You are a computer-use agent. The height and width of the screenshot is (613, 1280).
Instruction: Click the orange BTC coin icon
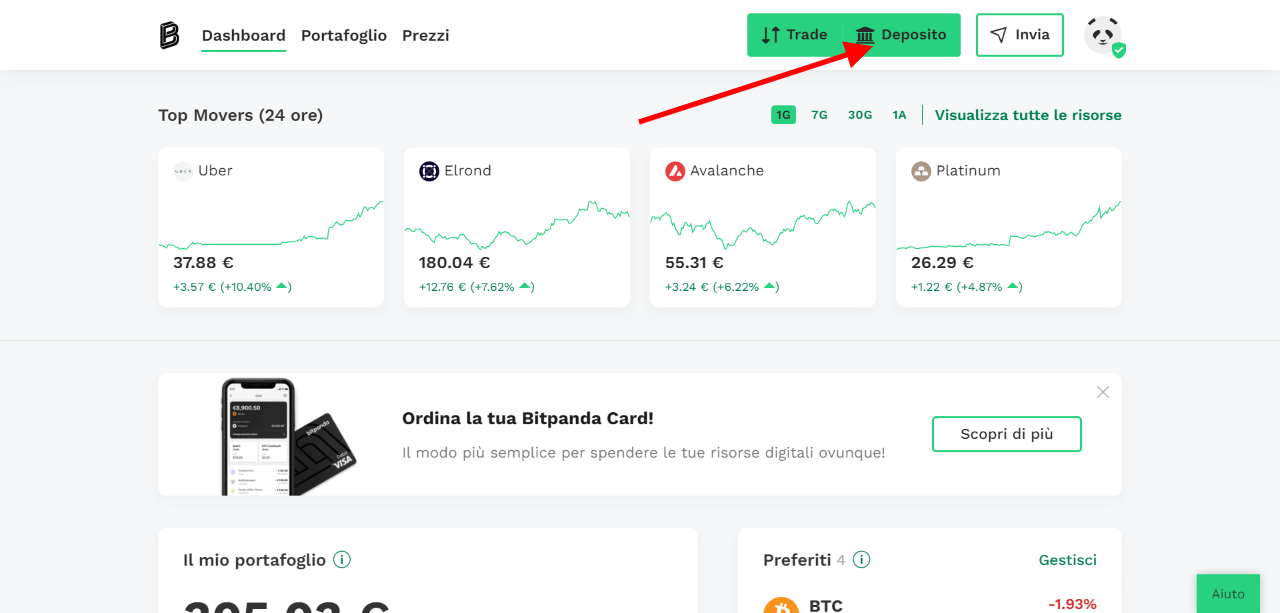click(x=781, y=605)
